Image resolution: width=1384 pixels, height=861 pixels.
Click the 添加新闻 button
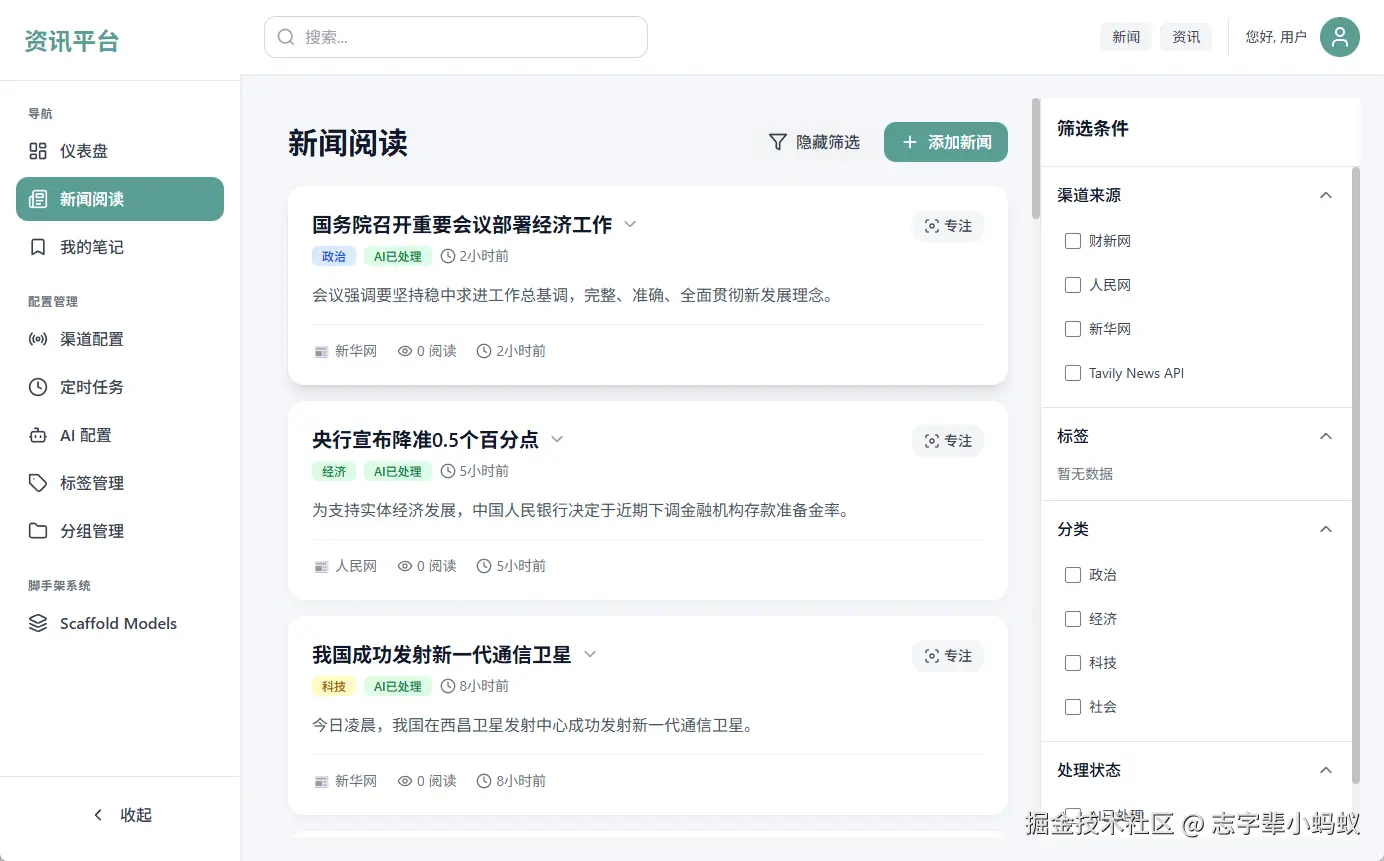(946, 142)
